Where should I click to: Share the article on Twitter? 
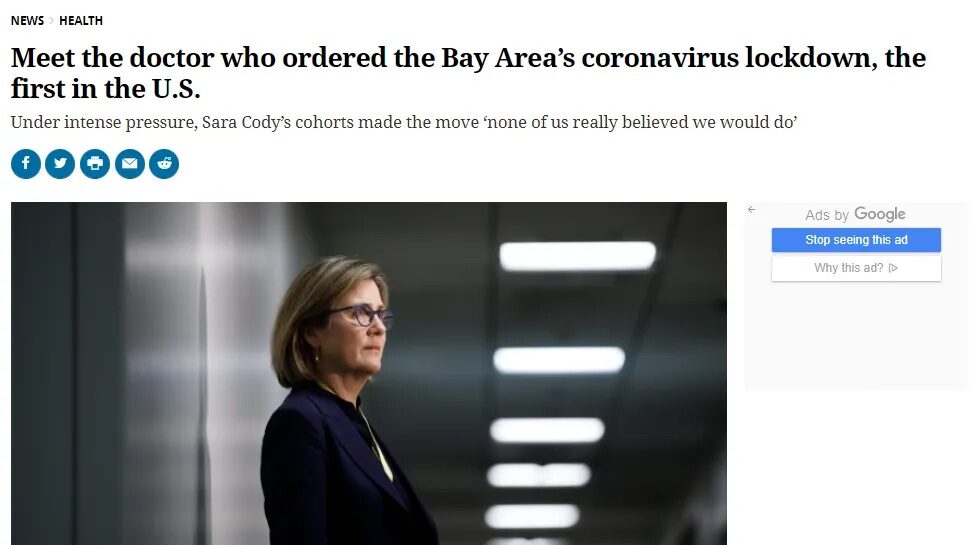[60, 164]
